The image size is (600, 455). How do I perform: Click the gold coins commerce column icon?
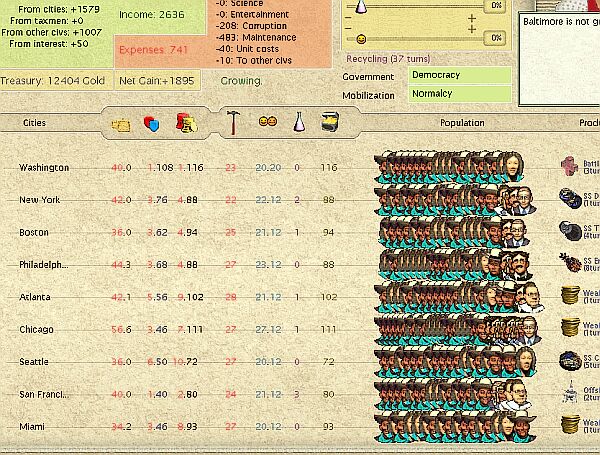pos(186,123)
